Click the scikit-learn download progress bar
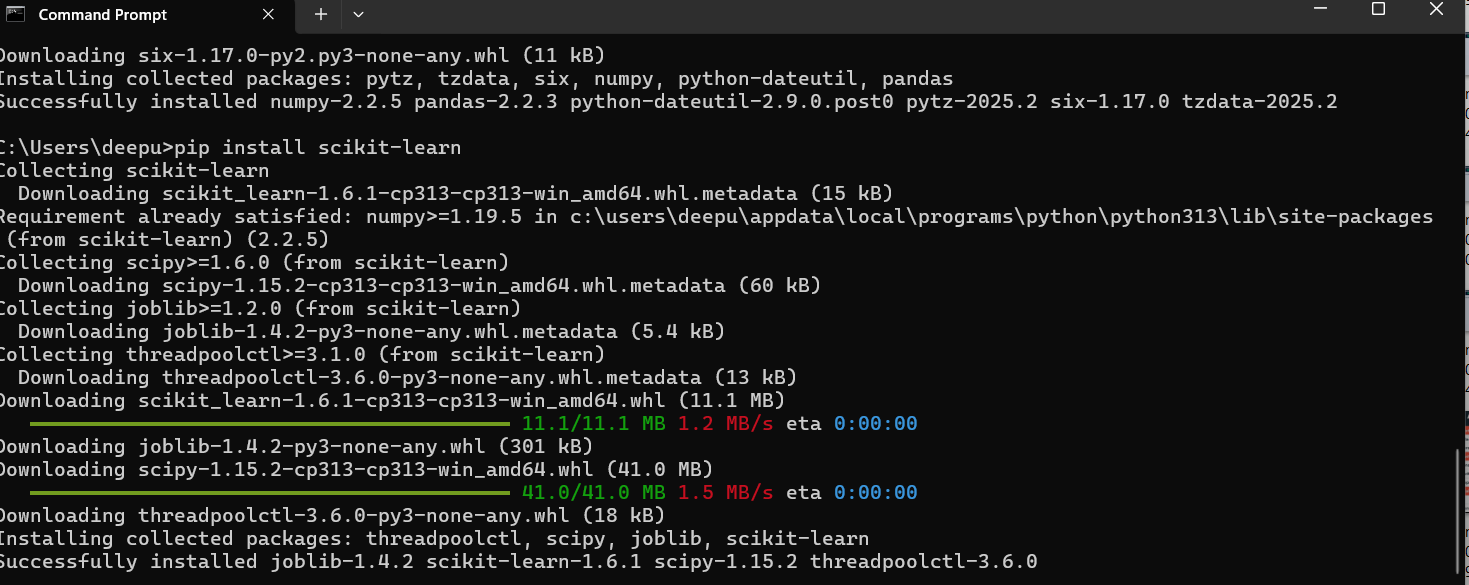 click(x=269, y=423)
